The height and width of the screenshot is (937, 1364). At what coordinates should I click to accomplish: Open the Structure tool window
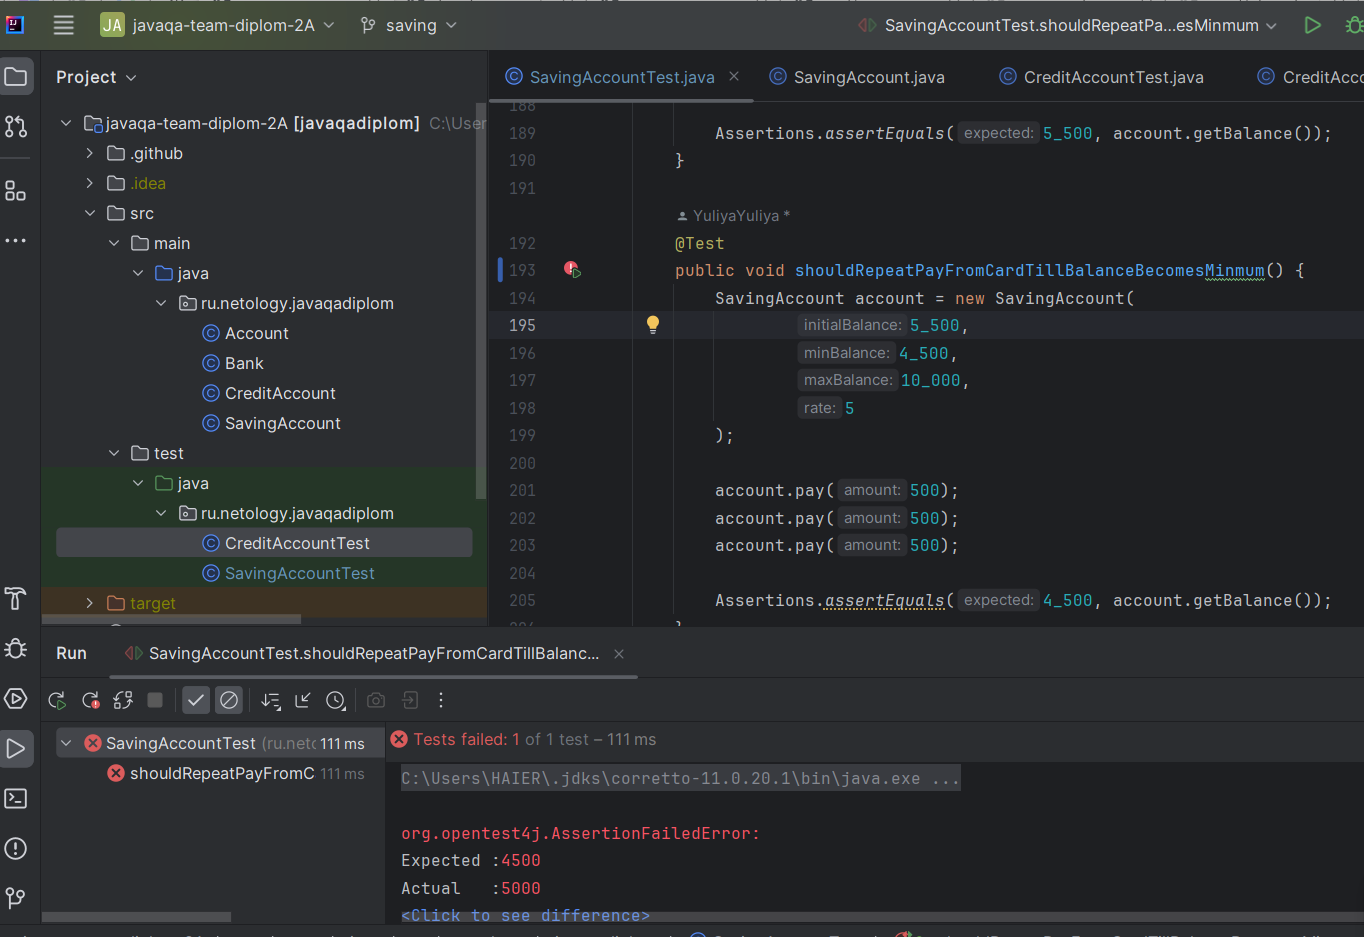(x=16, y=190)
